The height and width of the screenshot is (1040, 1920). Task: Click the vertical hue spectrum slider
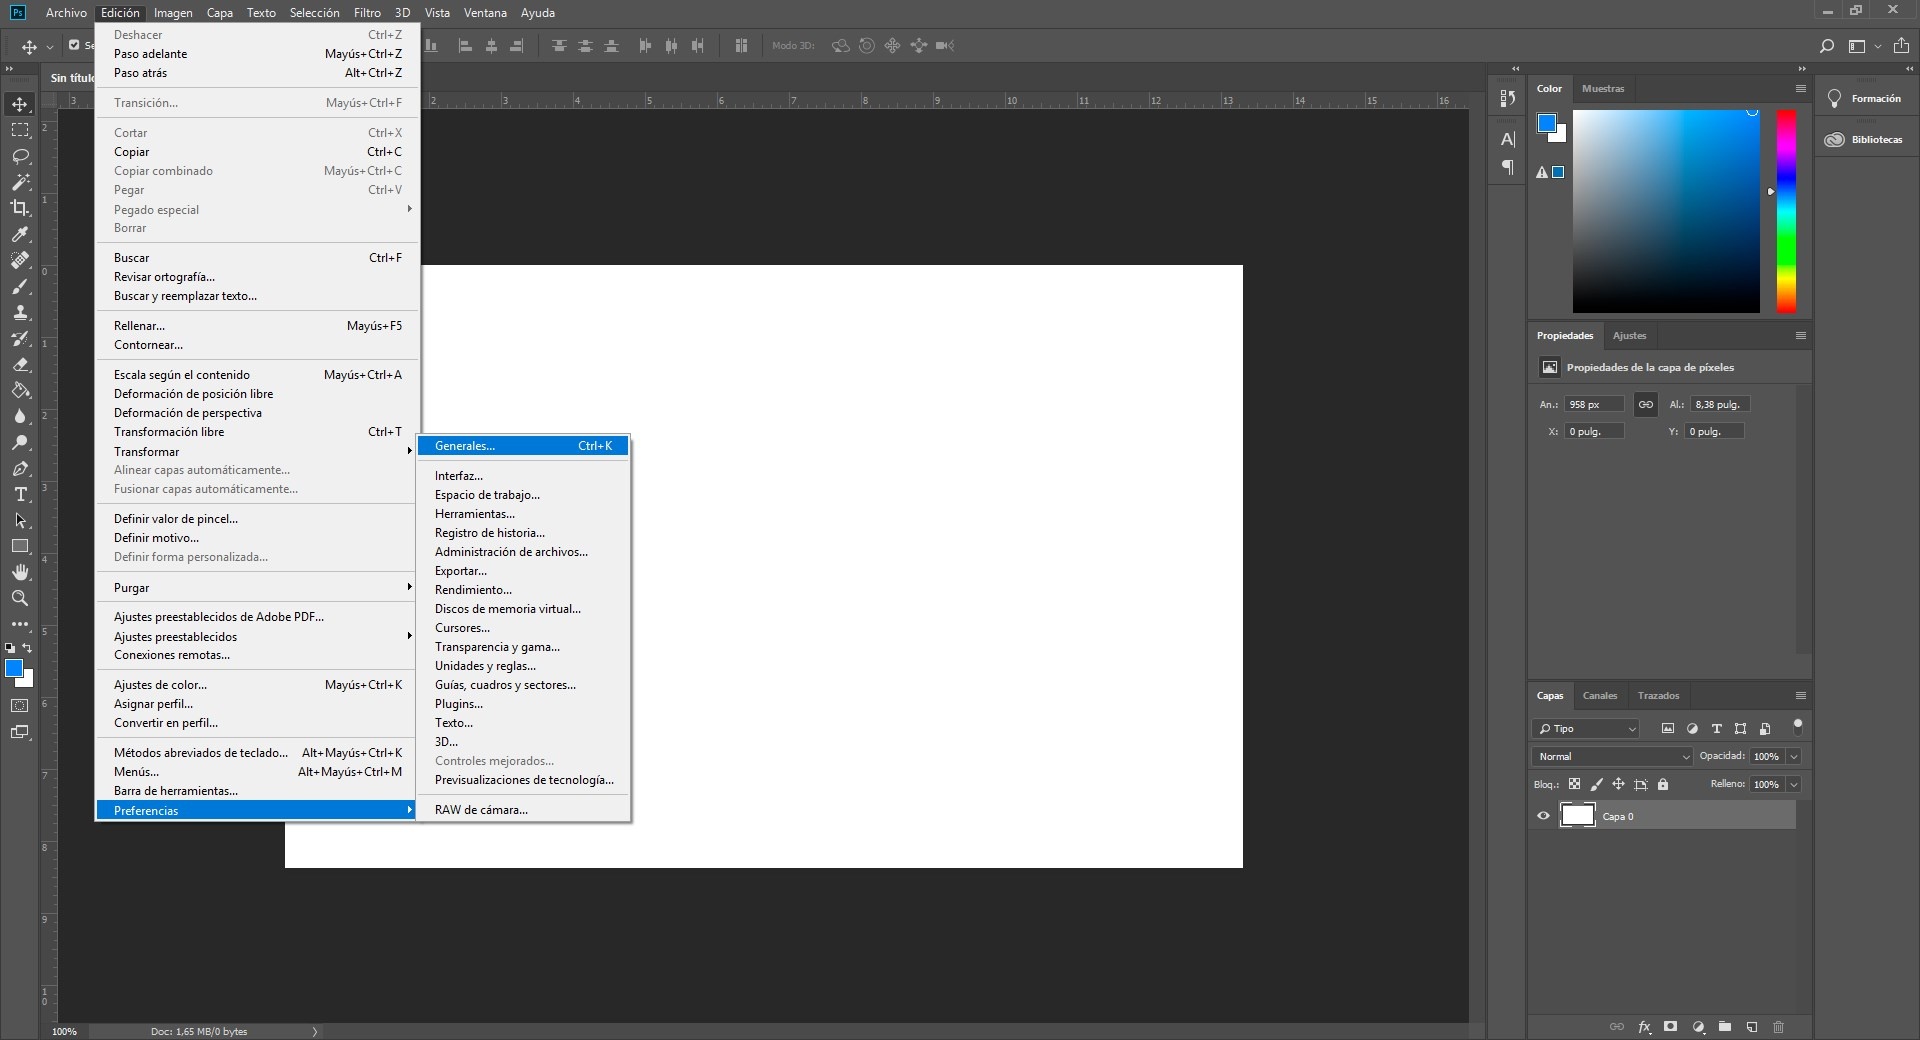coord(1785,211)
